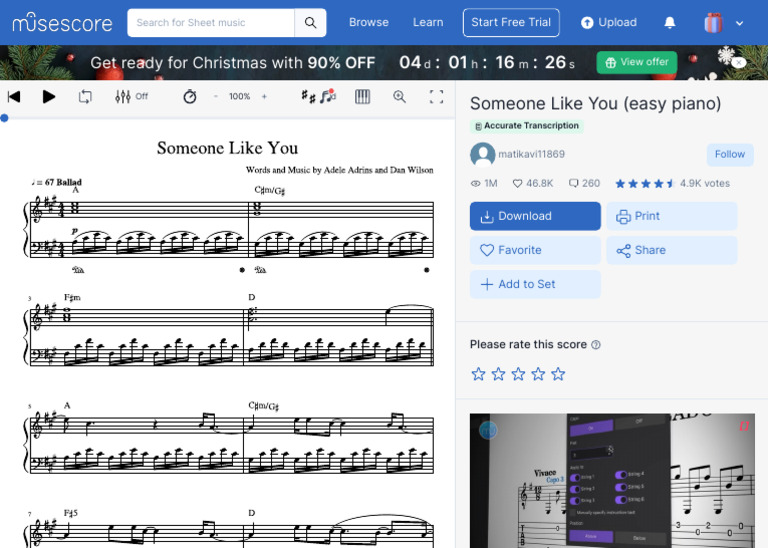
Task: Increase tempo with the plus button
Action: coord(264,96)
